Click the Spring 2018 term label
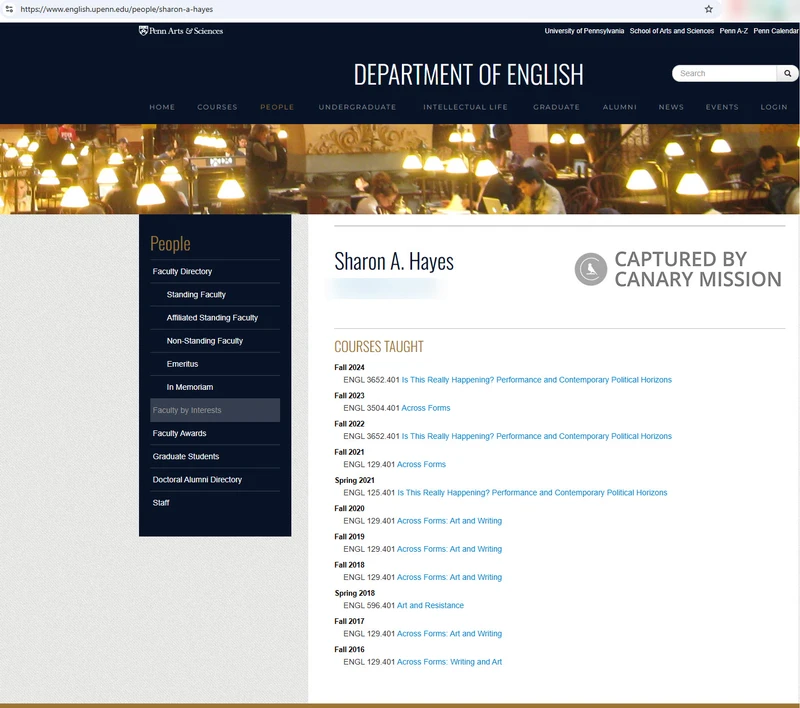 [x=355, y=593]
